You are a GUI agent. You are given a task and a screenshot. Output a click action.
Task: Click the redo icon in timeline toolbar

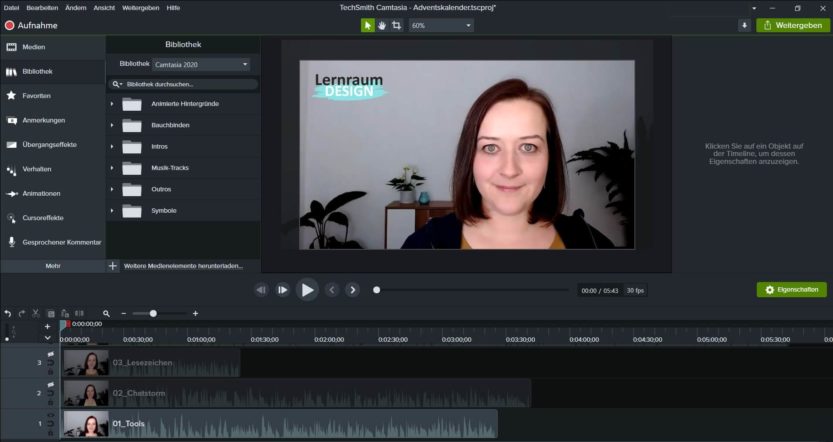(x=22, y=314)
